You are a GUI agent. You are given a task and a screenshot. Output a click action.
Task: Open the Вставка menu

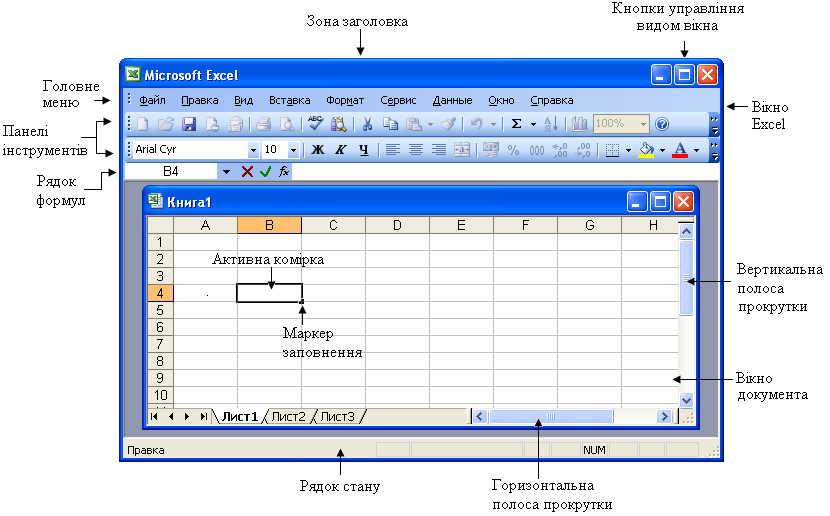coord(290,100)
